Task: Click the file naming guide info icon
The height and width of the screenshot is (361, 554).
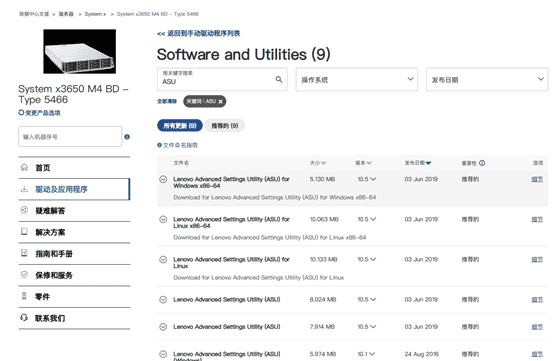Action: [x=159, y=145]
